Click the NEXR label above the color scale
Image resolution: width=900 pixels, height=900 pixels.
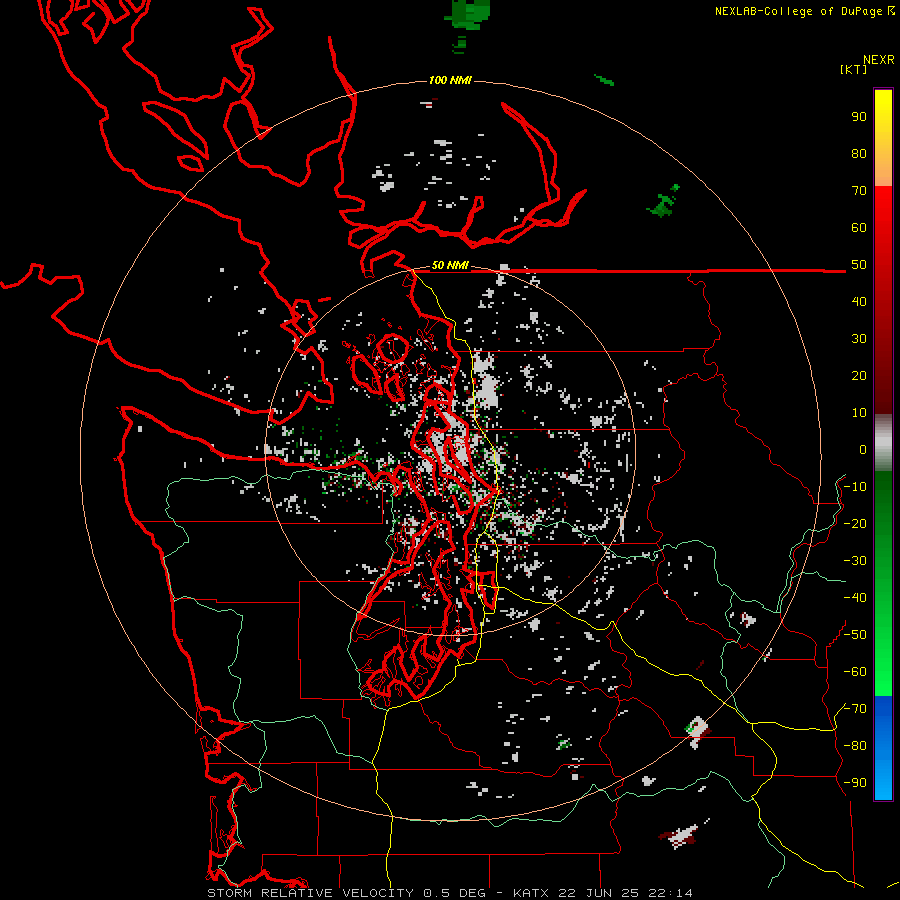(879, 60)
